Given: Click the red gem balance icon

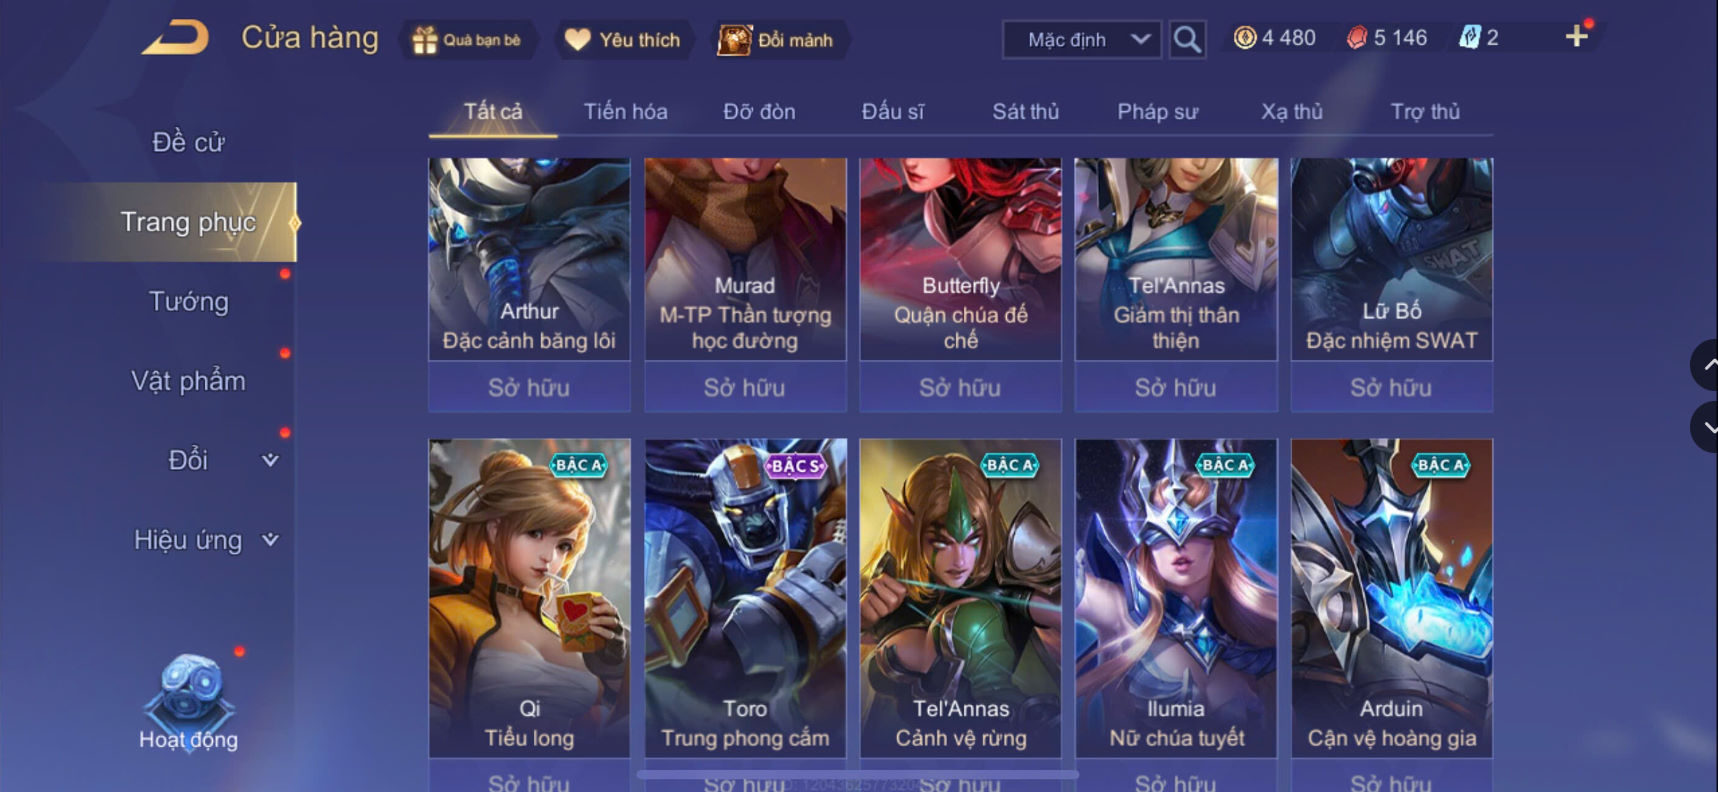Looking at the screenshot, I should click(x=1357, y=38).
